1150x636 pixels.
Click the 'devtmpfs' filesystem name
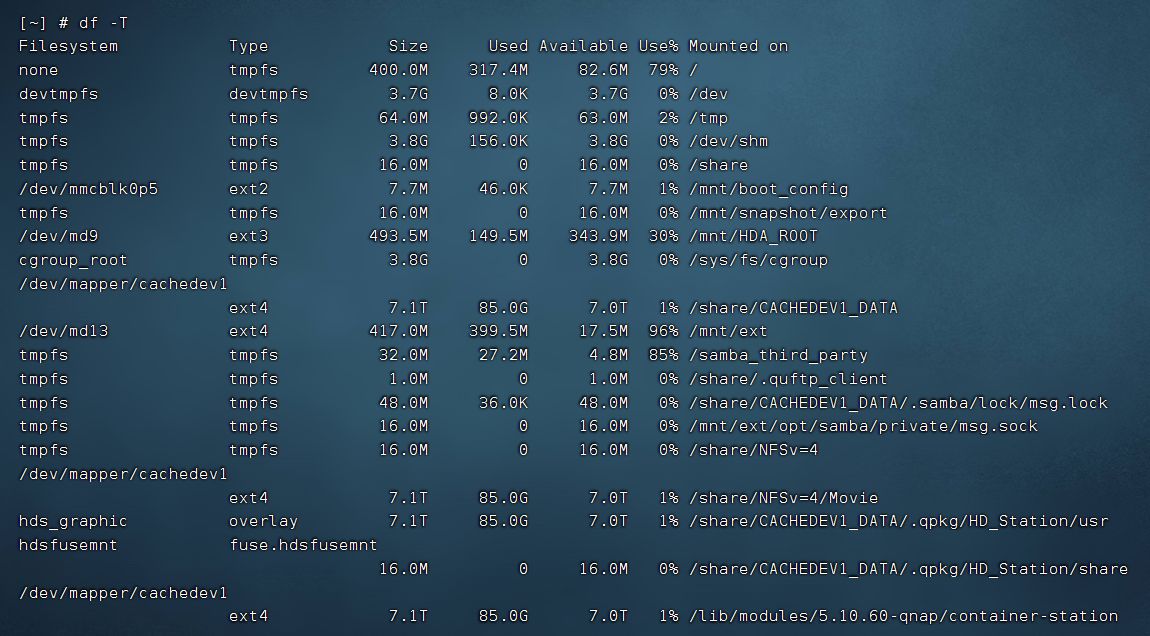click(58, 94)
